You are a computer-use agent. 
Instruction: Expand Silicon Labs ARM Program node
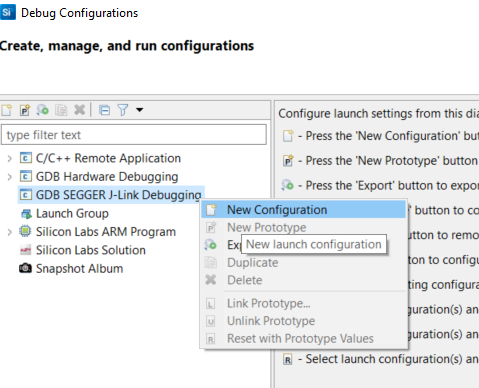(10, 232)
